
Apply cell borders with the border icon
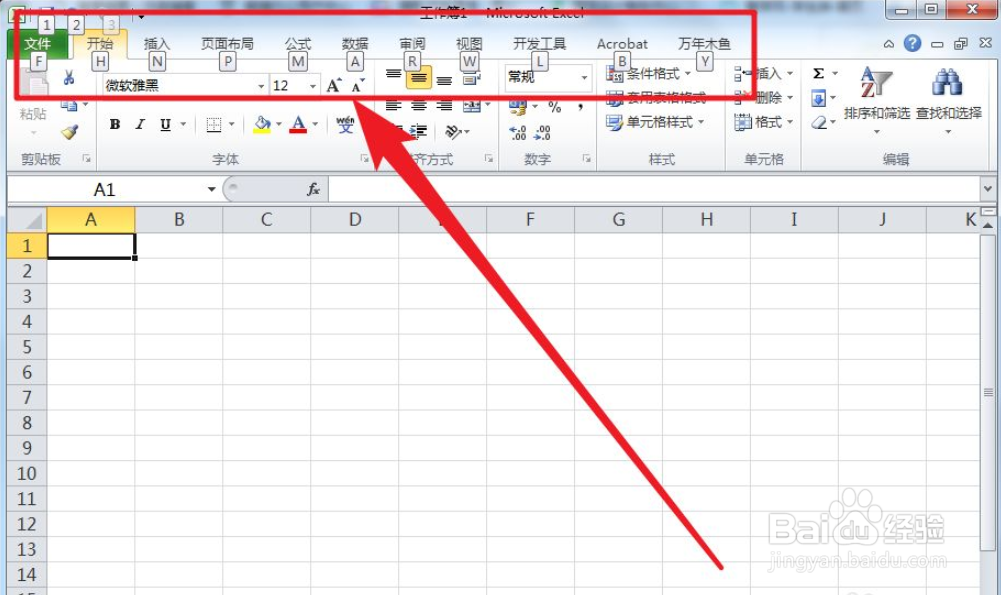(214, 124)
